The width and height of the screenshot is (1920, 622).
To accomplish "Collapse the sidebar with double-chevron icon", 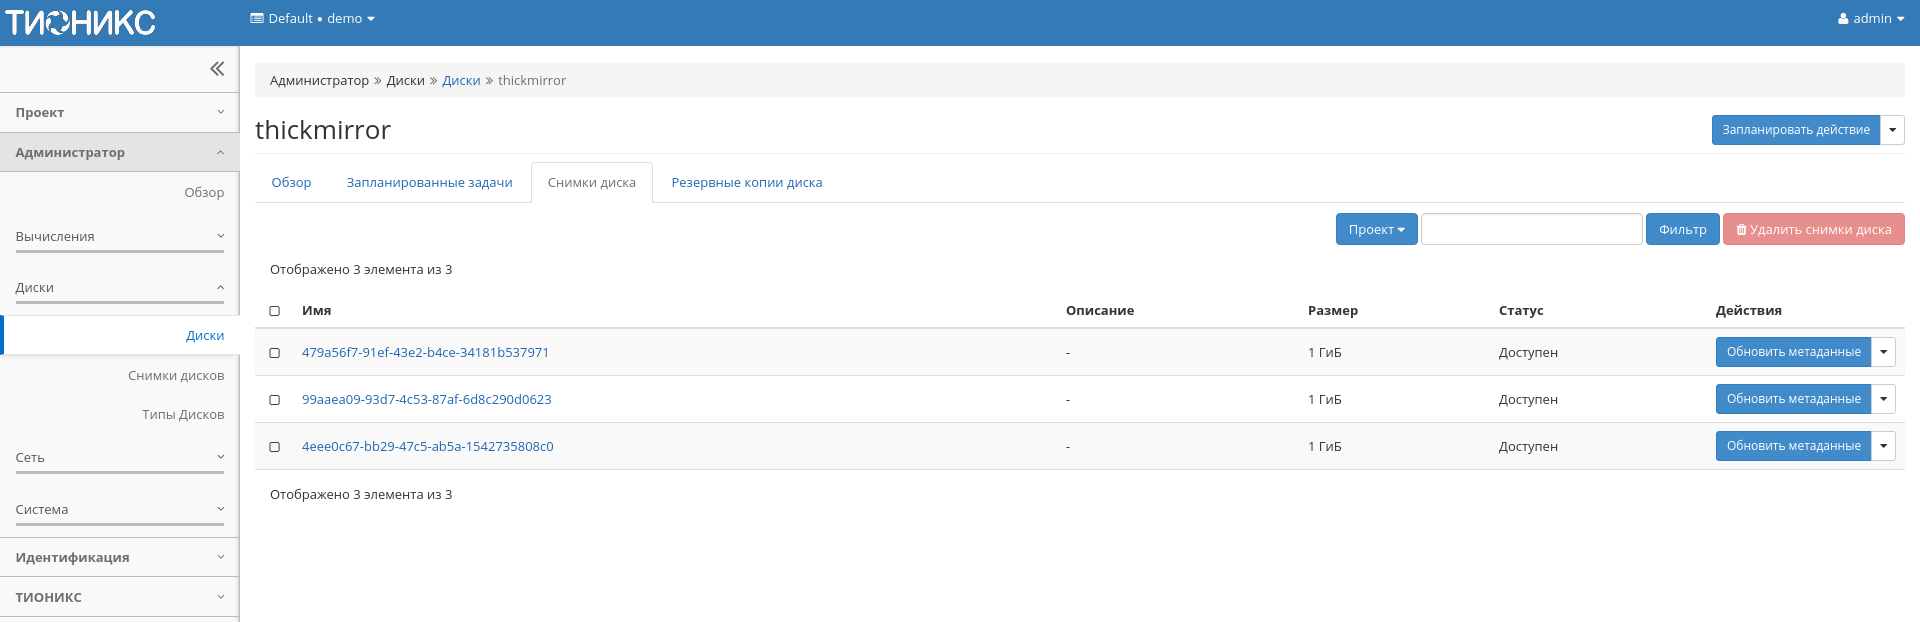I will (217, 69).
